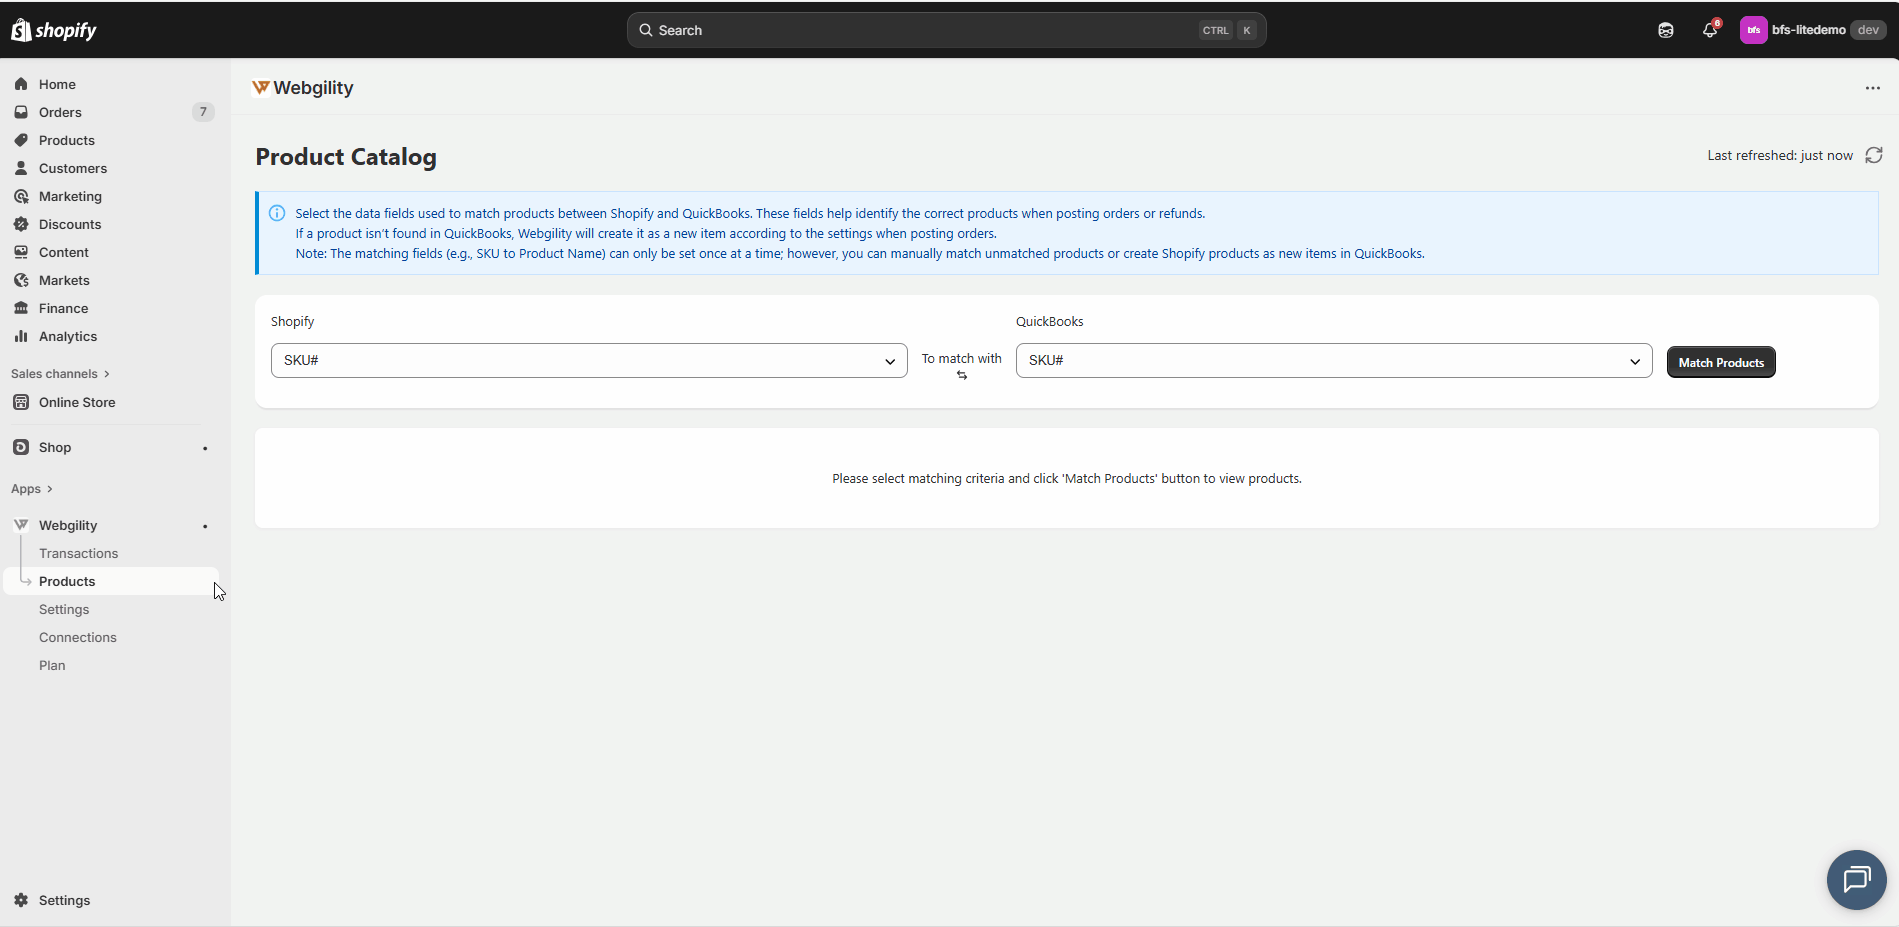
Task: Expand the Apps section
Action: [x=32, y=489]
